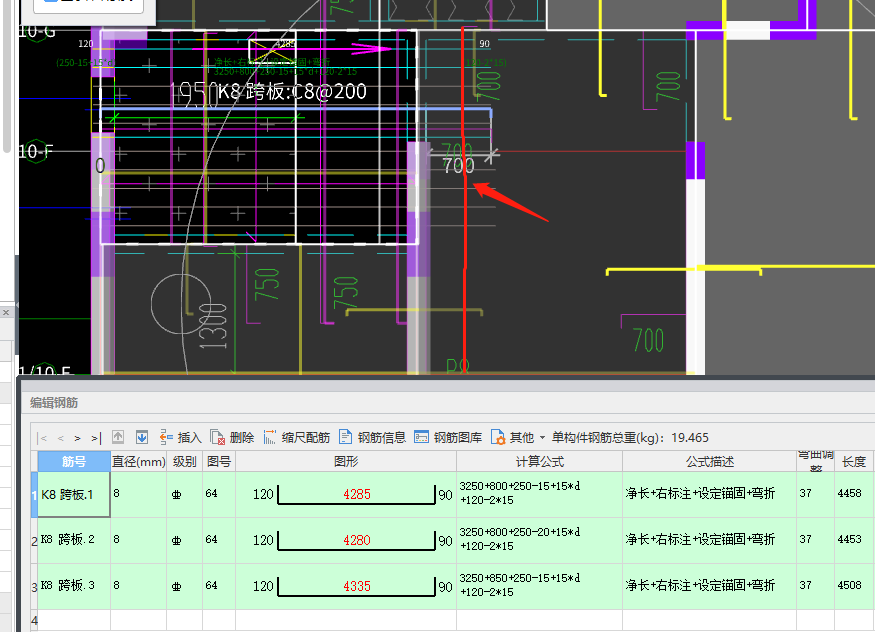Click shape length 4280 in row 2
Image resolution: width=875 pixels, height=632 pixels.
[357, 540]
